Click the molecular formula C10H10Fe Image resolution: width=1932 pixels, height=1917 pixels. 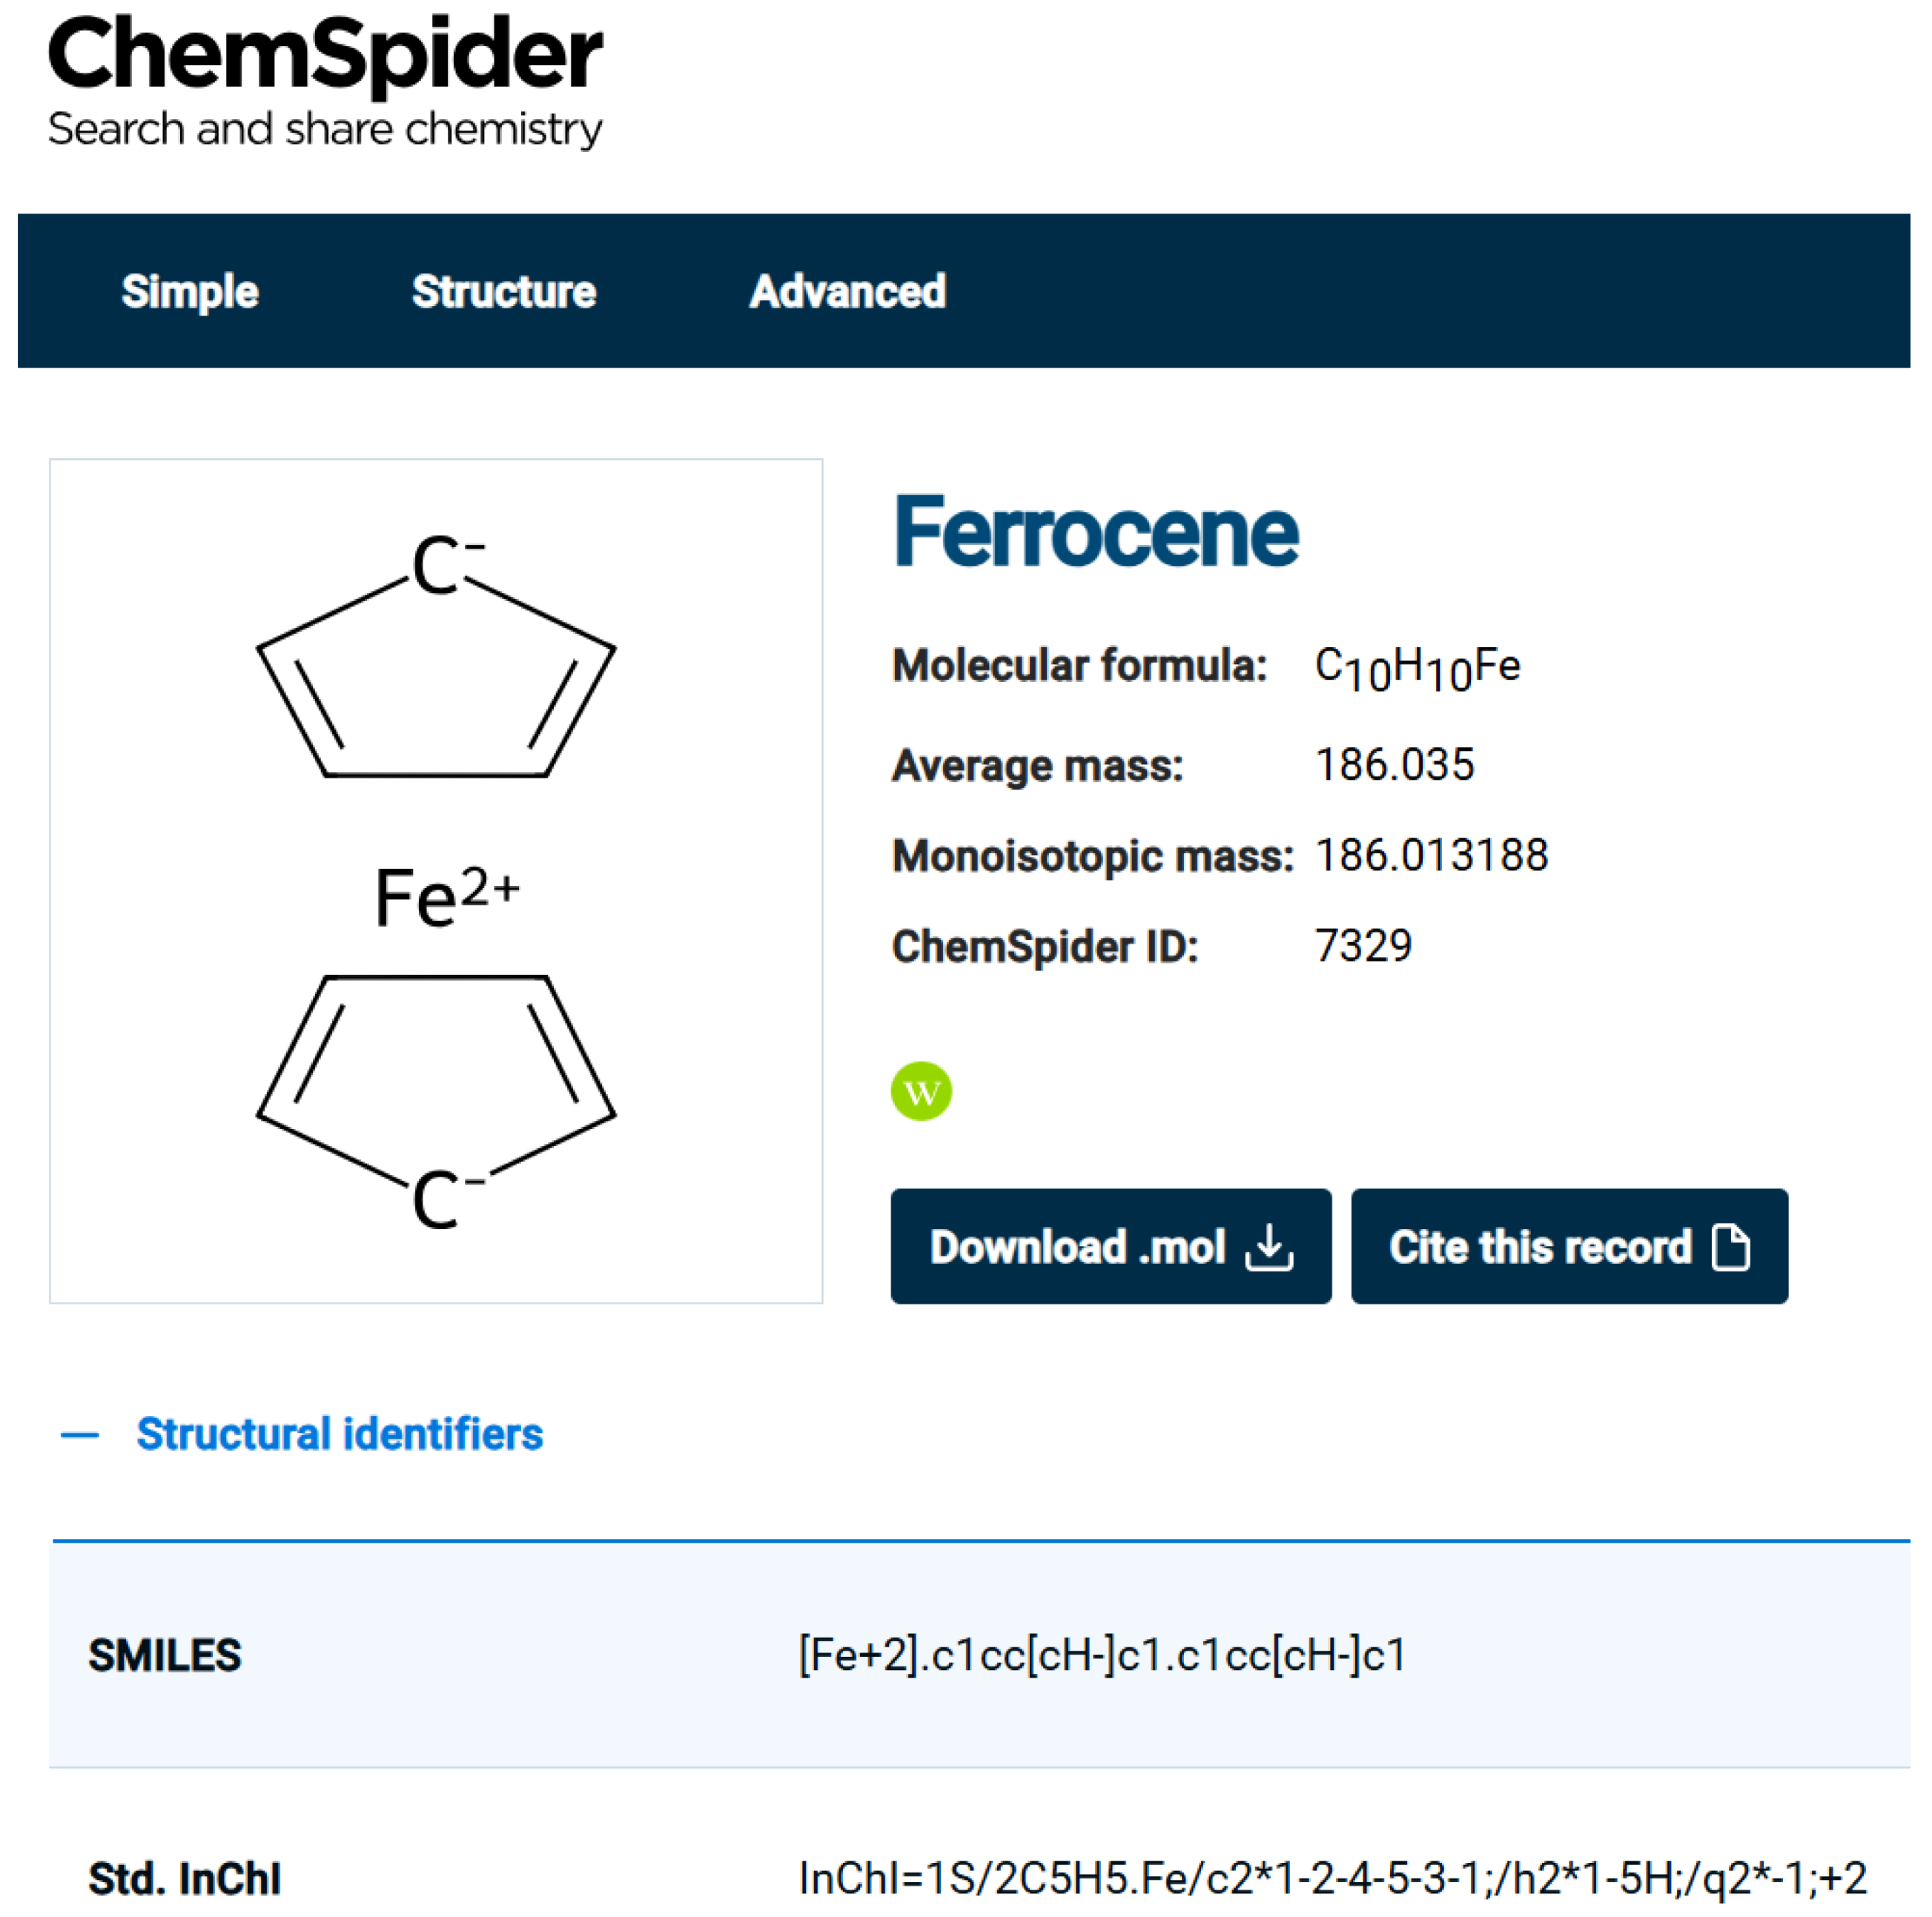(1417, 668)
